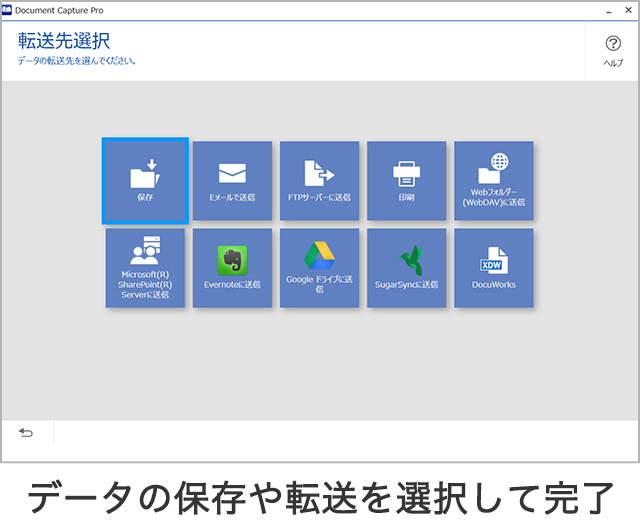
Task: Click the データの転送先を選んでください subtitle text
Action: click(x=77, y=61)
